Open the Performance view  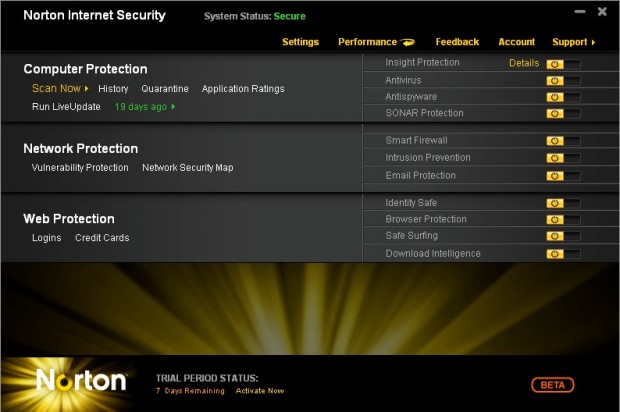(x=367, y=42)
